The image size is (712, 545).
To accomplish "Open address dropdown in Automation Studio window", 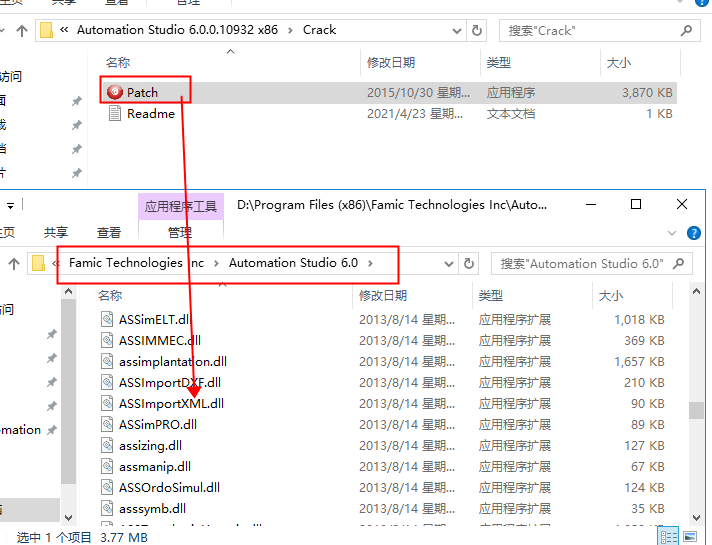I will click(x=449, y=264).
